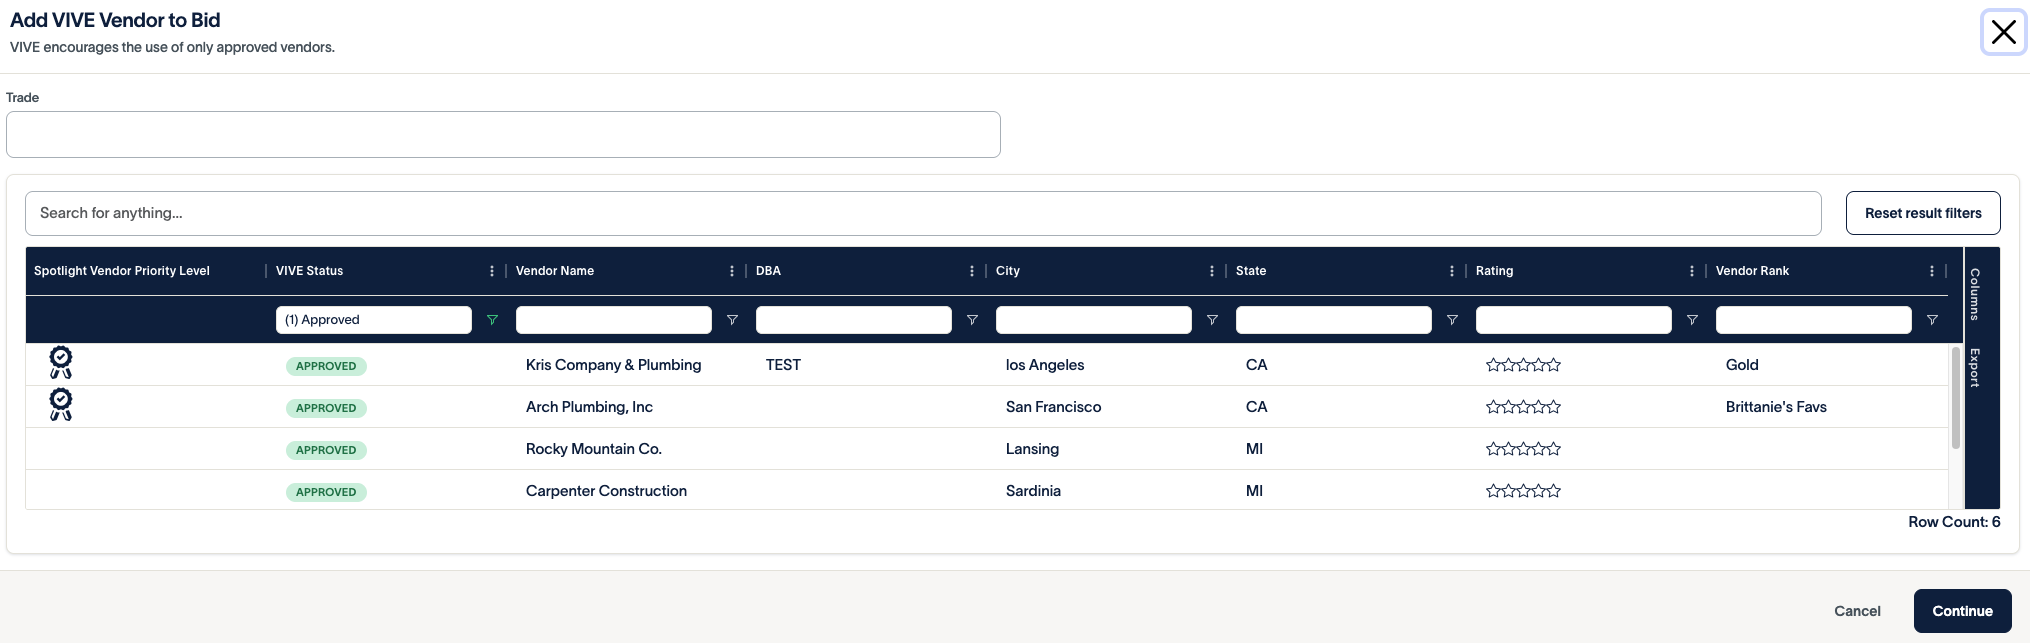
Task: Close the Add VIVE Vendor dialog
Action: (2004, 32)
